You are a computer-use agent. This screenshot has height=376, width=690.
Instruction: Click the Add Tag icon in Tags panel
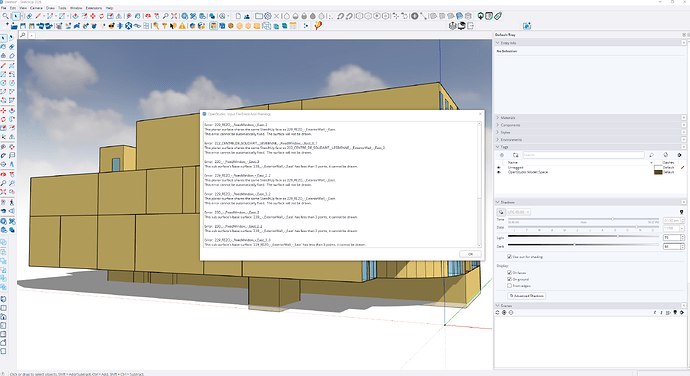(502, 155)
